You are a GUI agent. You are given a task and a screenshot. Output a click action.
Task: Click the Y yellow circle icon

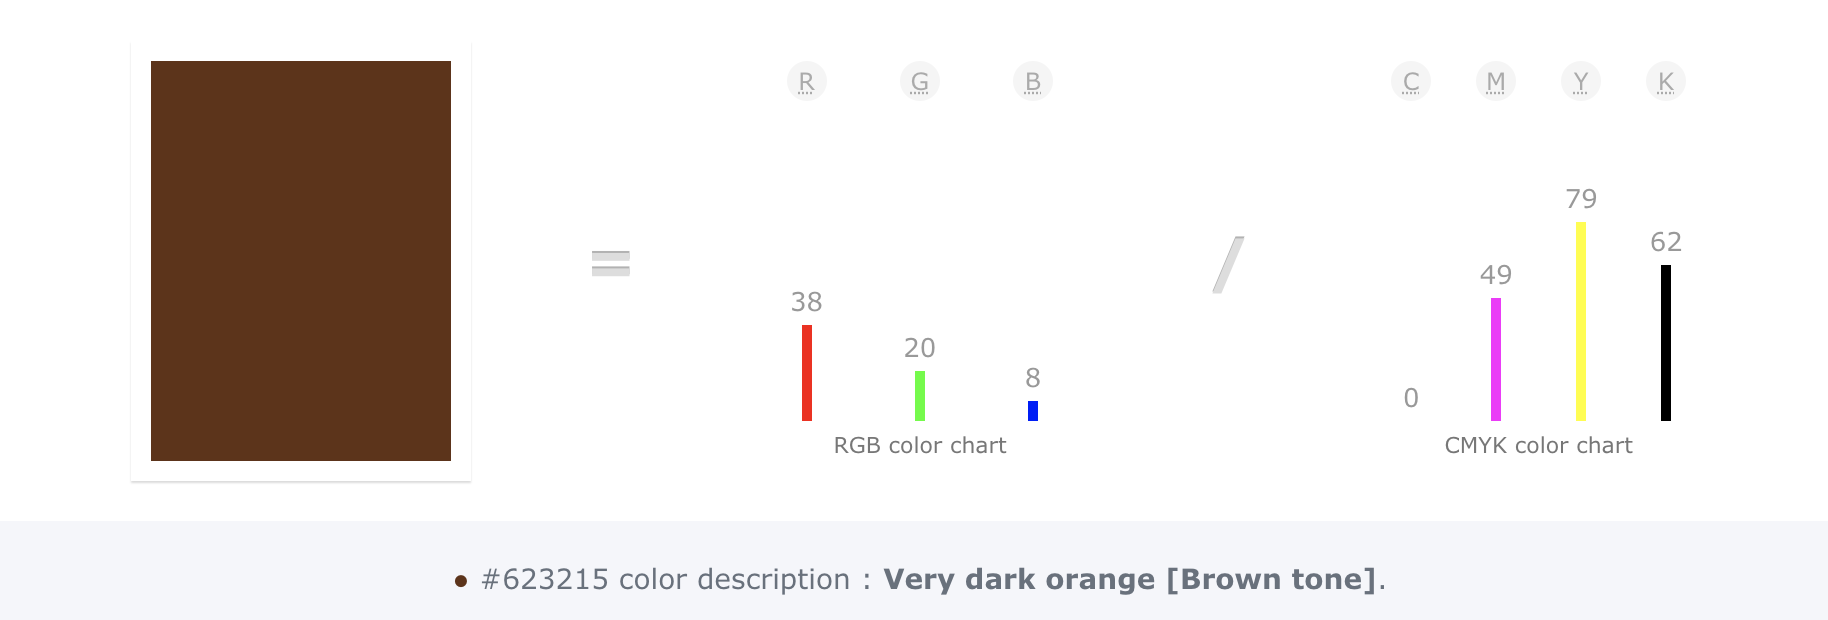[x=1581, y=81]
